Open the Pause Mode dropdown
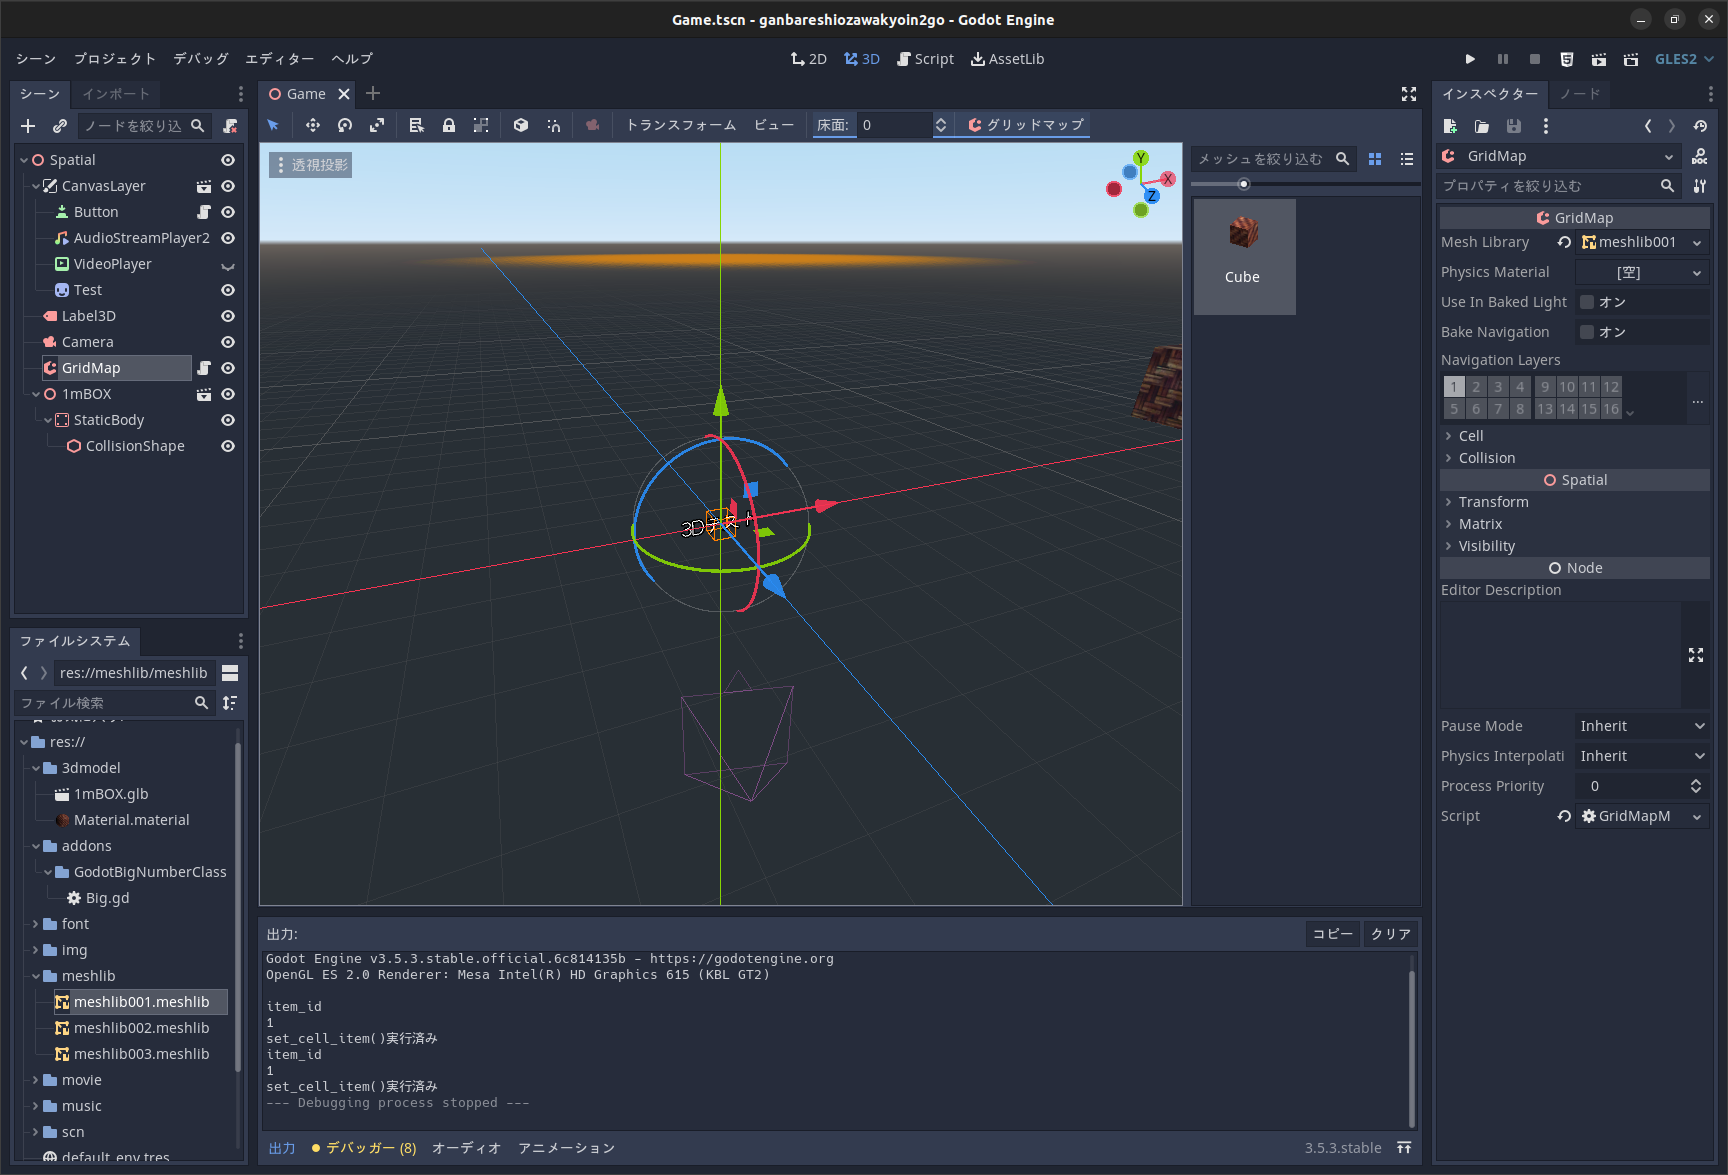Screen dimensions: 1728x1175 pyautogui.click(x=1641, y=725)
